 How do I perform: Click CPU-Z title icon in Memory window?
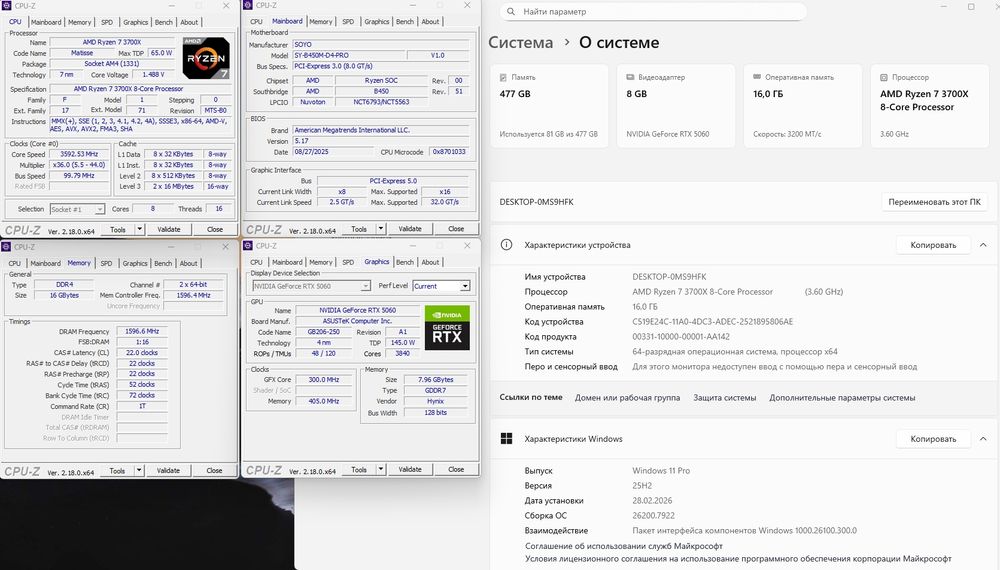(6, 247)
